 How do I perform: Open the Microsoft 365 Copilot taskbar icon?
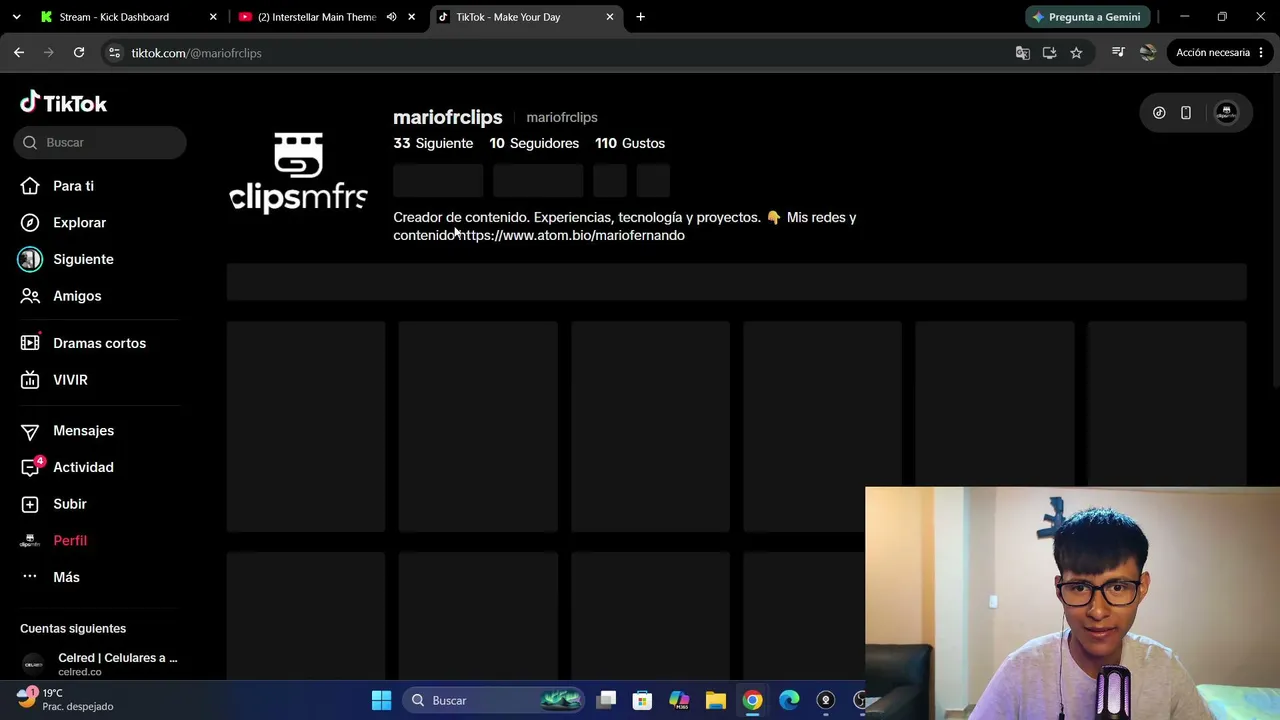(x=679, y=700)
